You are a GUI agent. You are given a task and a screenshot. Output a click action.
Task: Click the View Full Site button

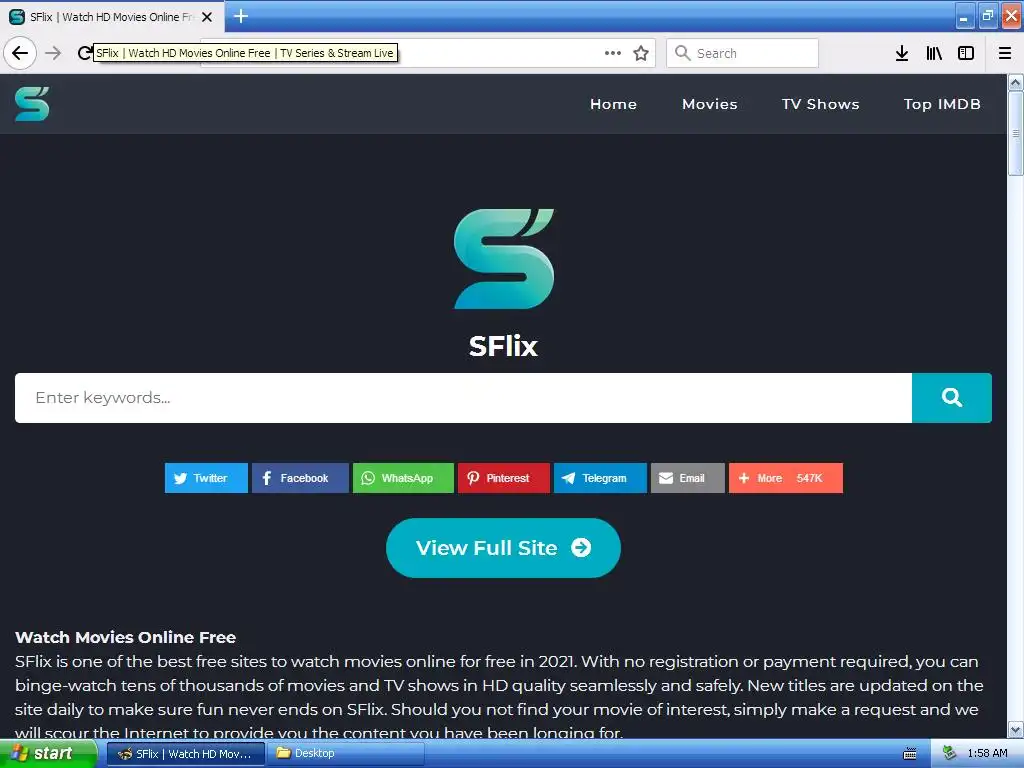(503, 548)
